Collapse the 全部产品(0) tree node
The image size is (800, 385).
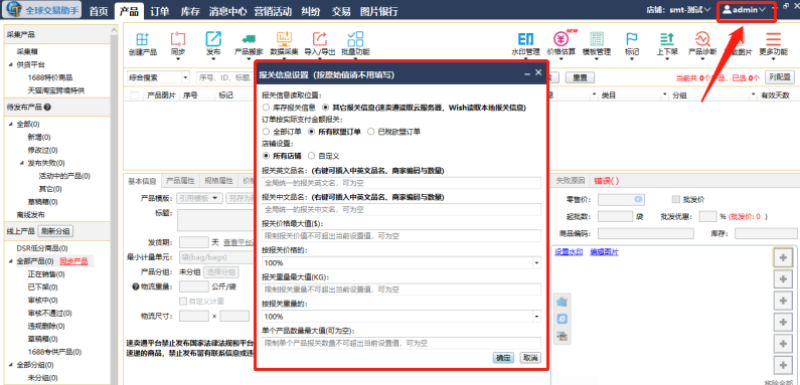tap(11, 261)
